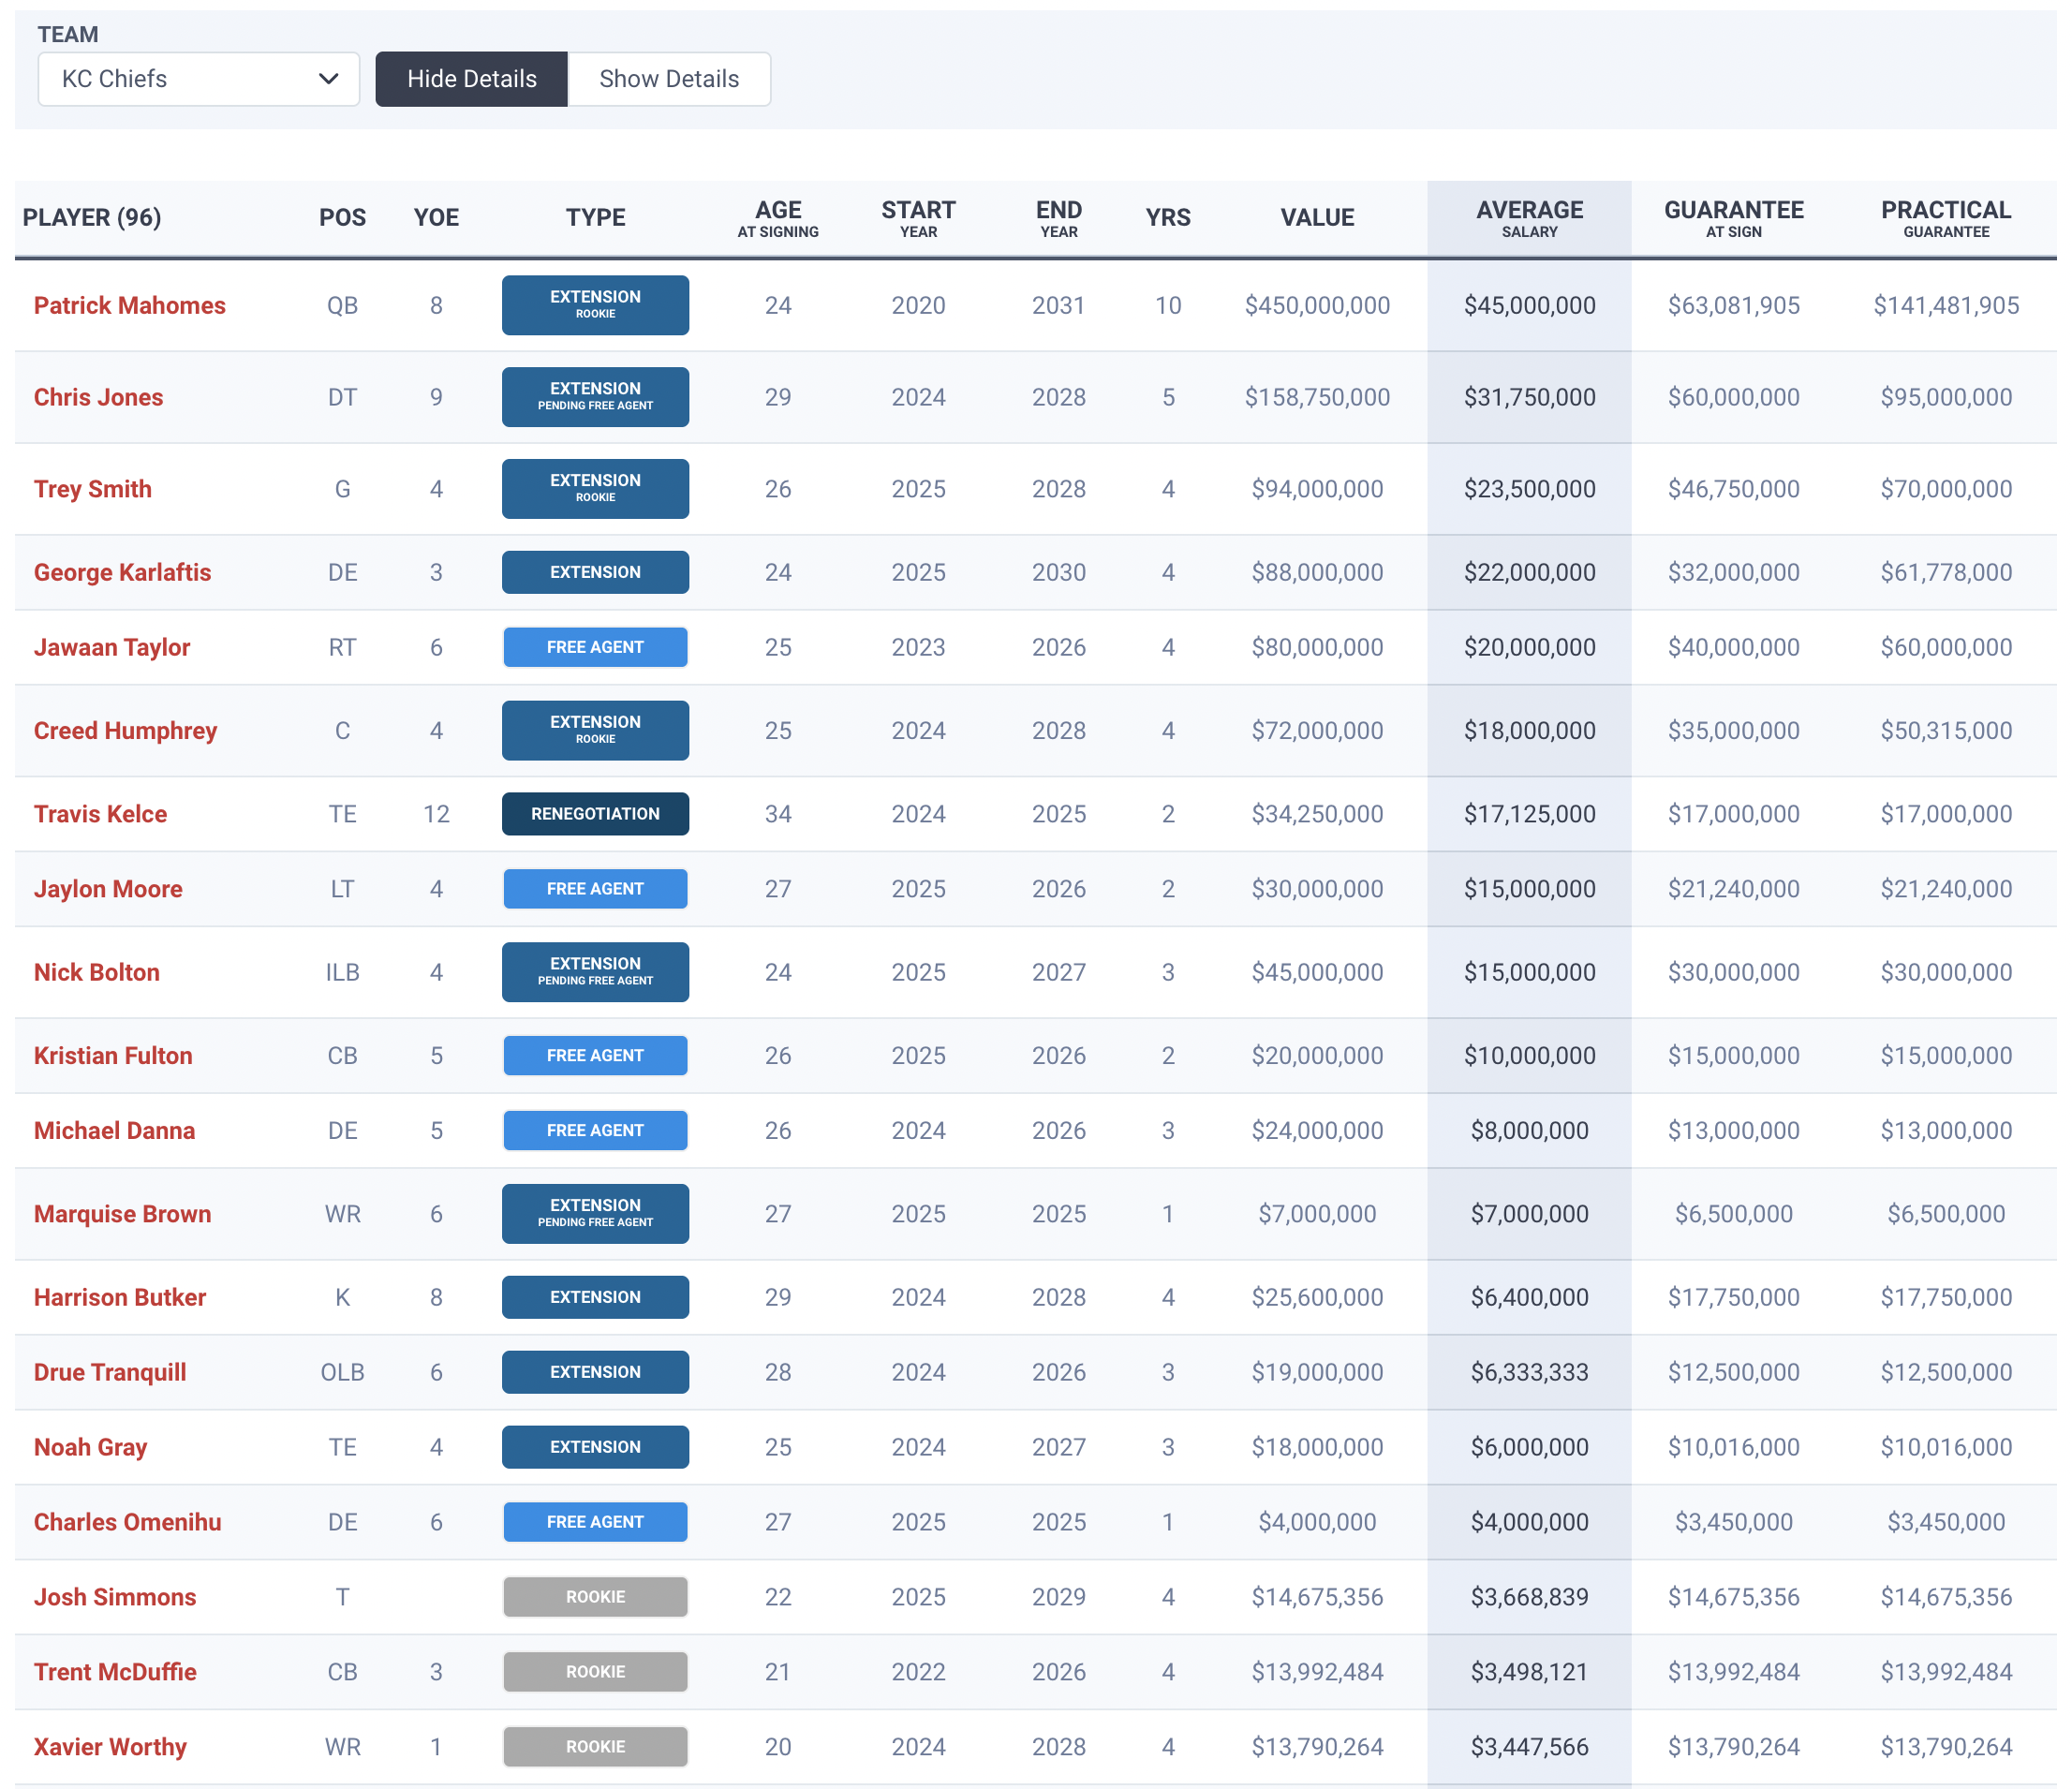The height and width of the screenshot is (1789, 2072).
Task: Select the $3,668,839 average salary cell
Action: (x=1529, y=1597)
